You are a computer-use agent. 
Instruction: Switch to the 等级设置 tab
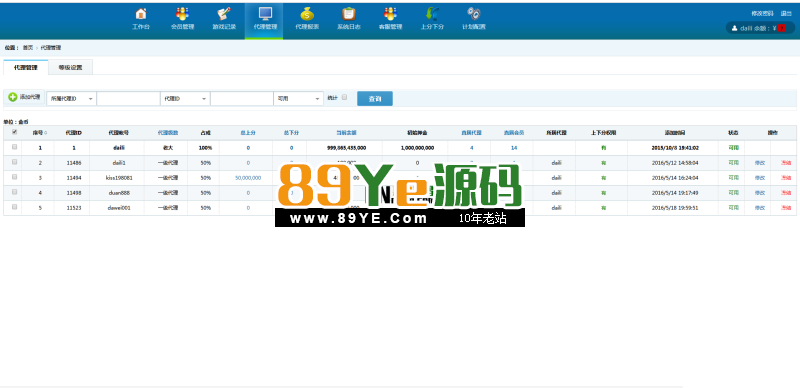(70, 67)
